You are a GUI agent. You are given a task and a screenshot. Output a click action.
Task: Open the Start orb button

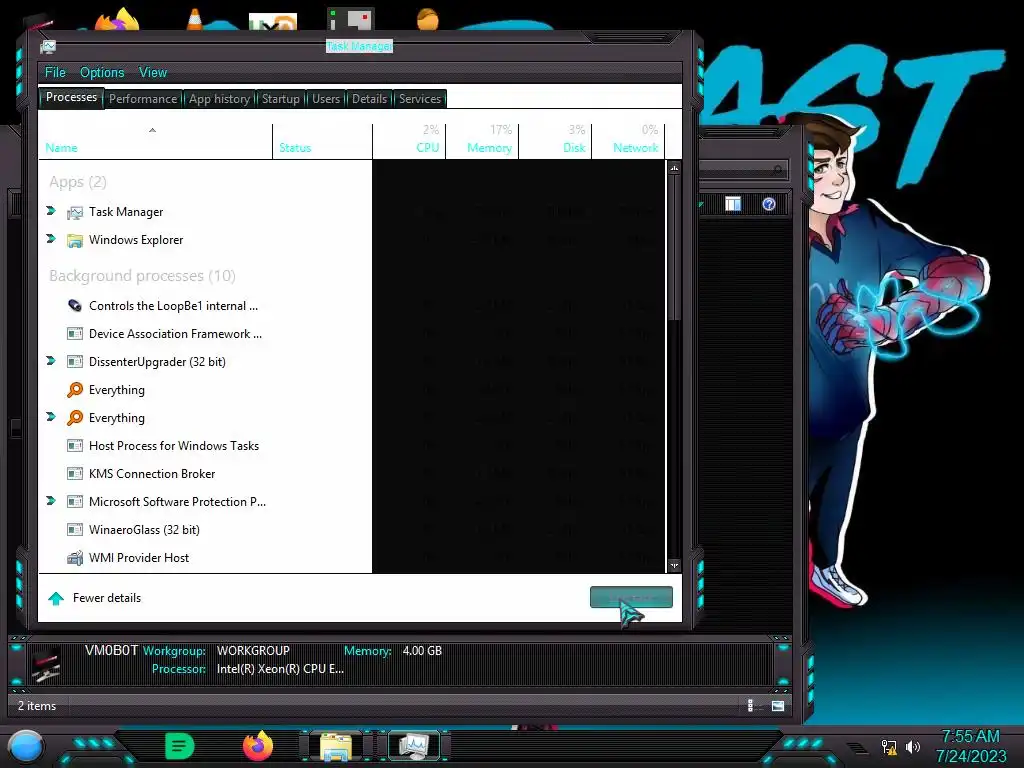26,746
